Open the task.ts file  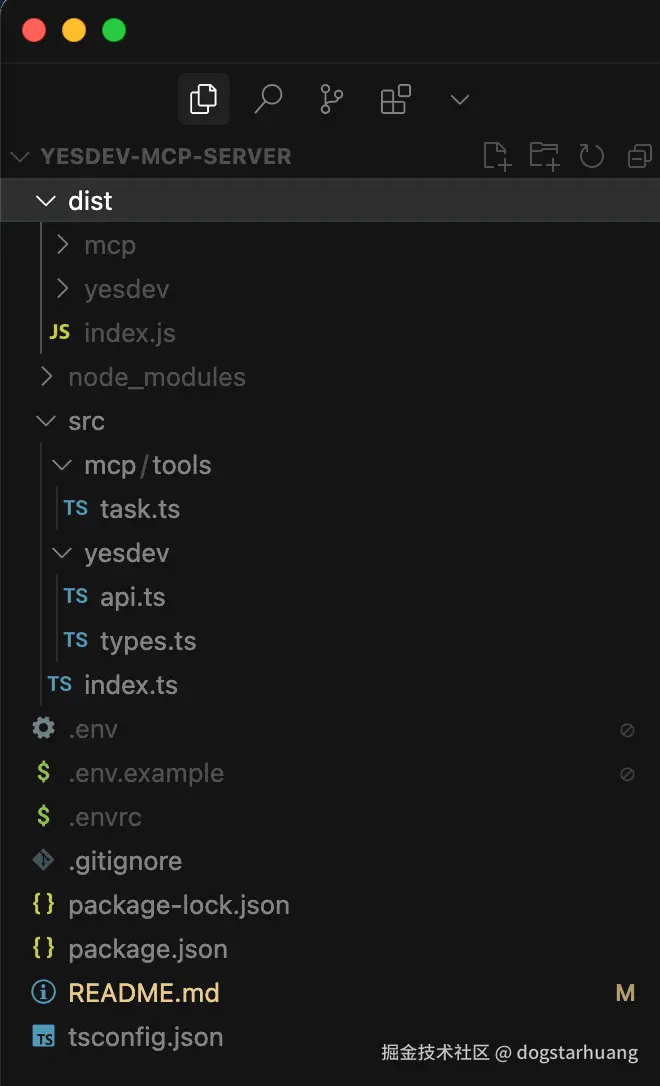(140, 509)
